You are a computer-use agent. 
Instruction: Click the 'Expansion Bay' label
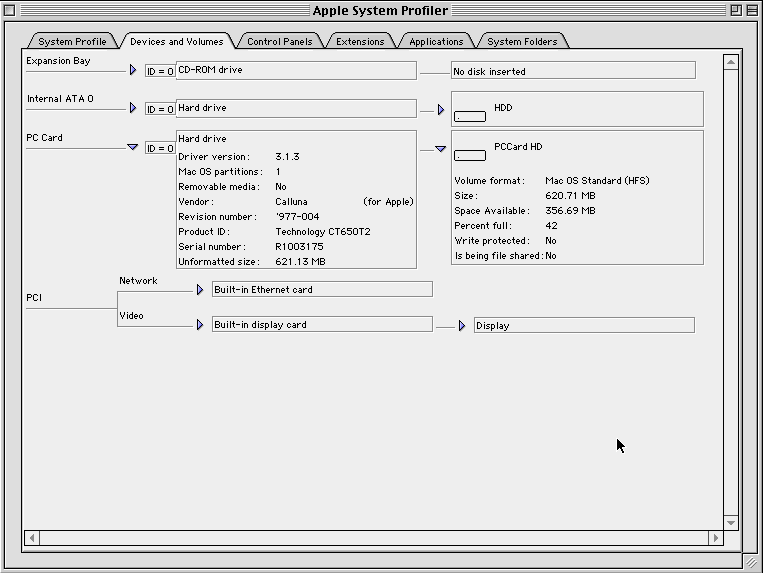pyautogui.click(x=58, y=61)
